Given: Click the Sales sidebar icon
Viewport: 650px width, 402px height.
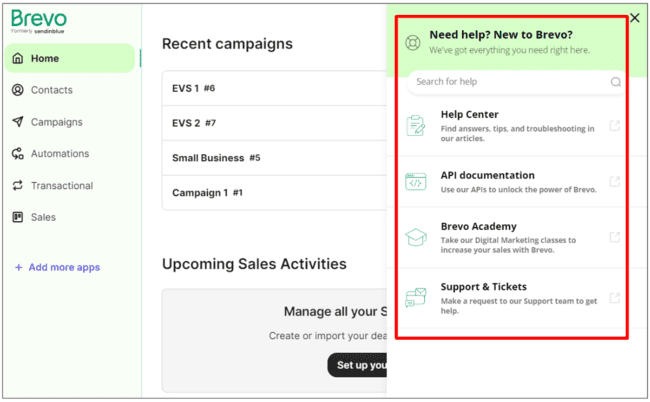Looking at the screenshot, I should pos(18,217).
